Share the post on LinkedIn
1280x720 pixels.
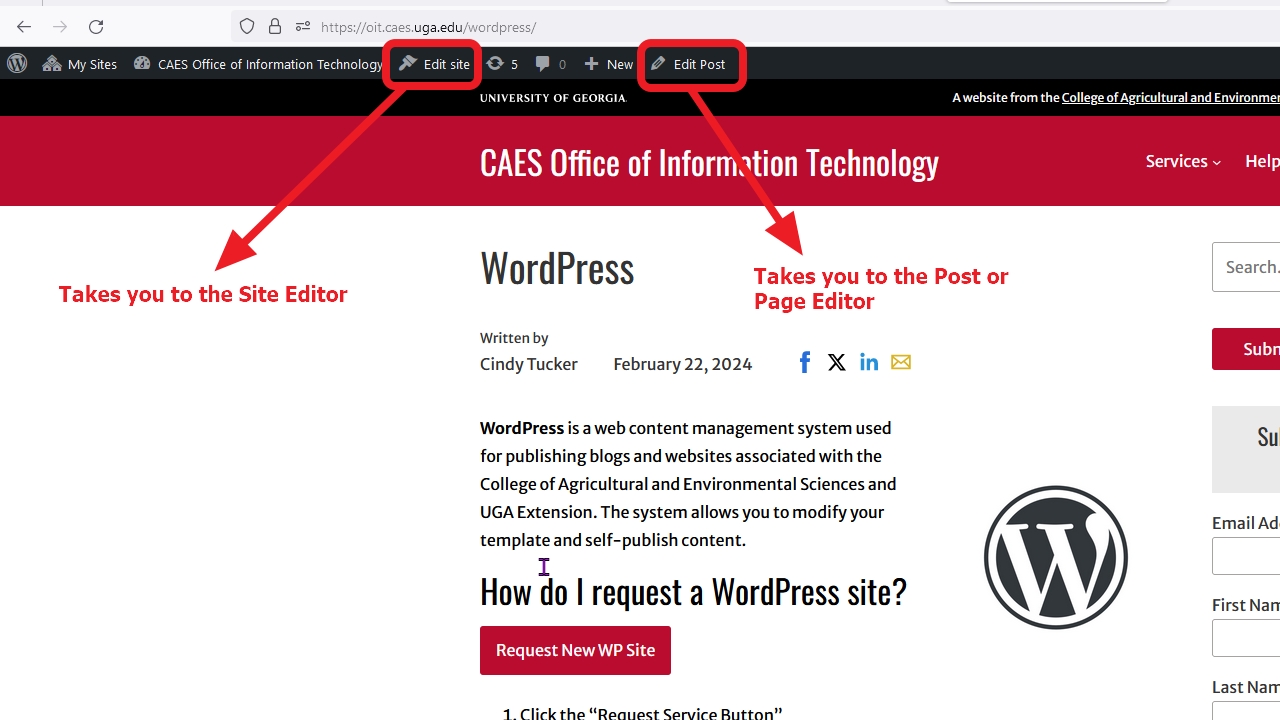point(869,362)
